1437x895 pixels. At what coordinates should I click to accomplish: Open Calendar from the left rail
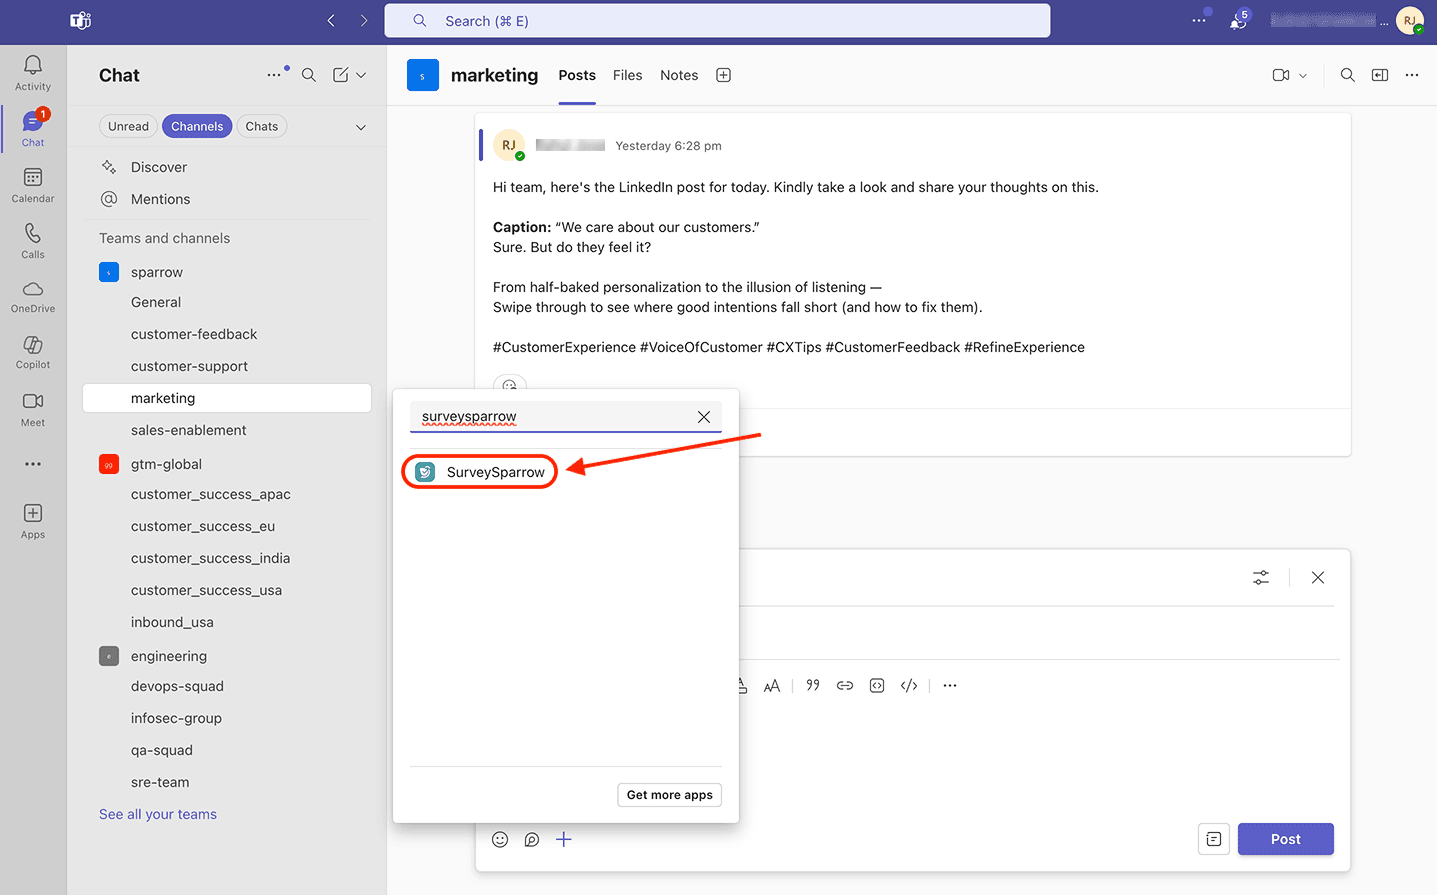[x=33, y=185]
